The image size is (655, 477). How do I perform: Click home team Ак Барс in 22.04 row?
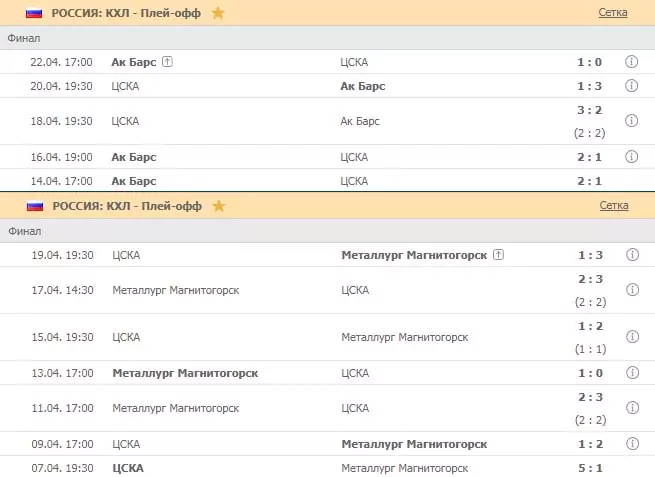[134, 62]
